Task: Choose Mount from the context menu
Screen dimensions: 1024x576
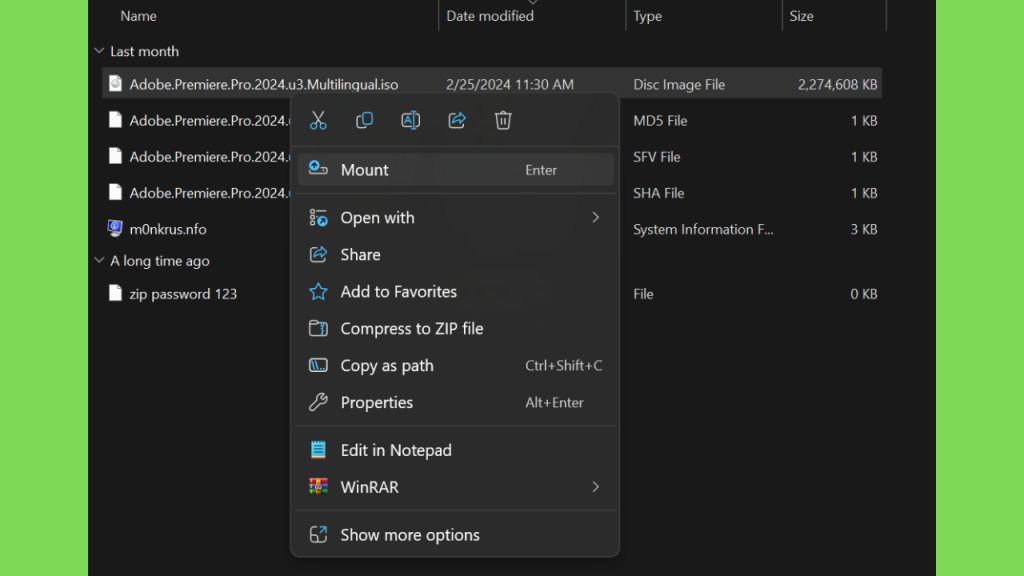Action: [455, 170]
